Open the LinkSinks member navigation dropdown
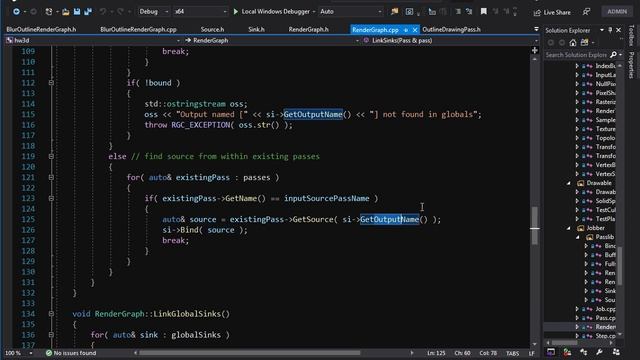Viewport: 640px width, 360px height. [536, 40]
